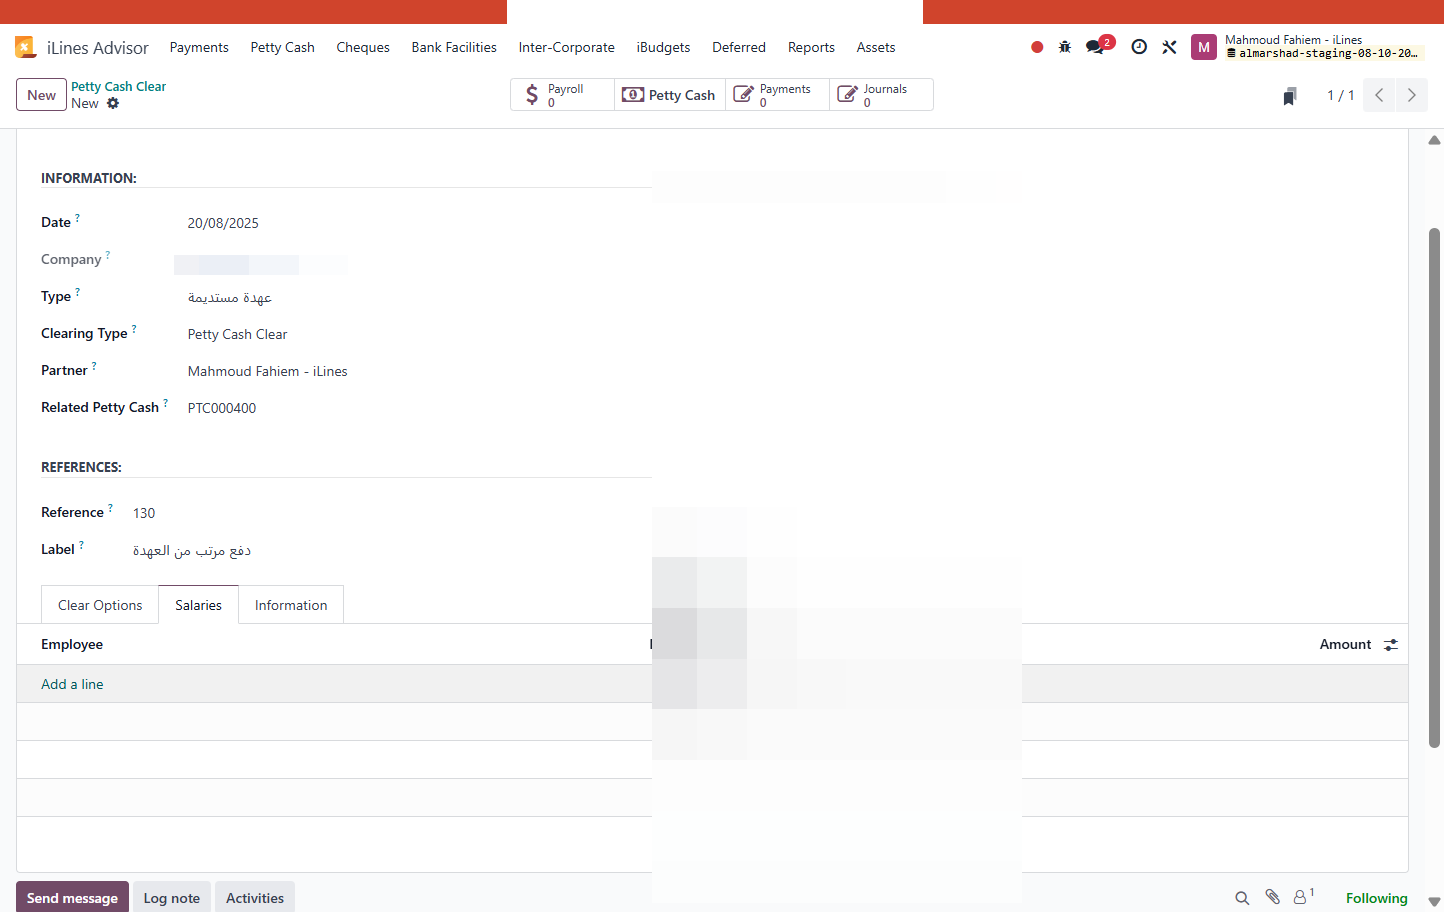Go to the next record arrow
The image size is (1444, 912).
pos(1412,95)
